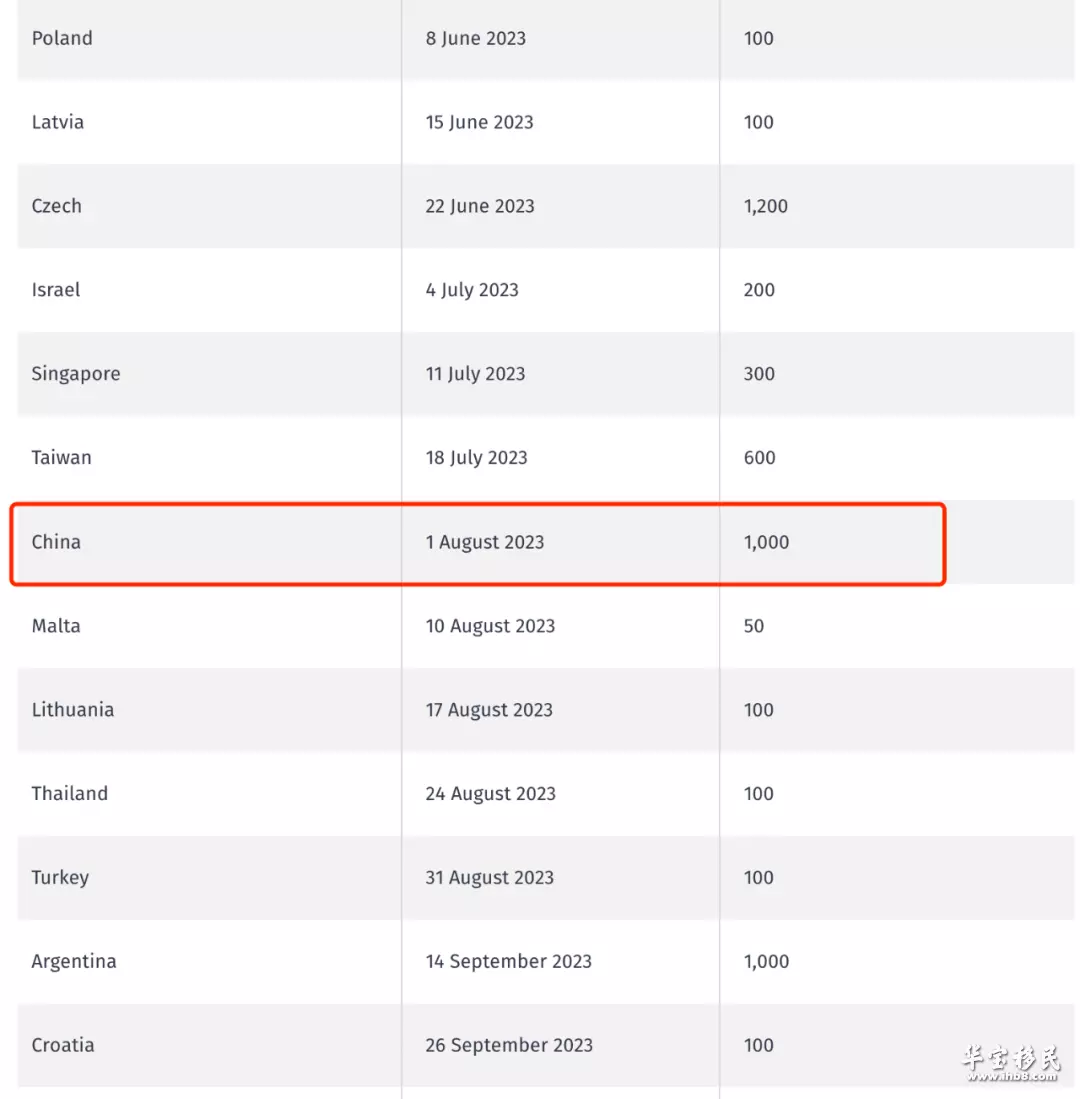Select the Malta quota value 50
1080x1099 pixels.
(x=753, y=626)
